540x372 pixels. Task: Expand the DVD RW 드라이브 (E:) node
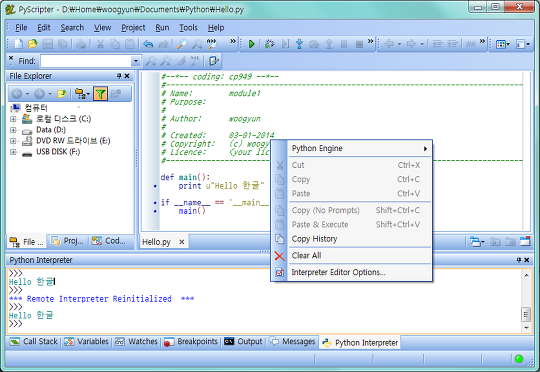[x=13, y=141]
